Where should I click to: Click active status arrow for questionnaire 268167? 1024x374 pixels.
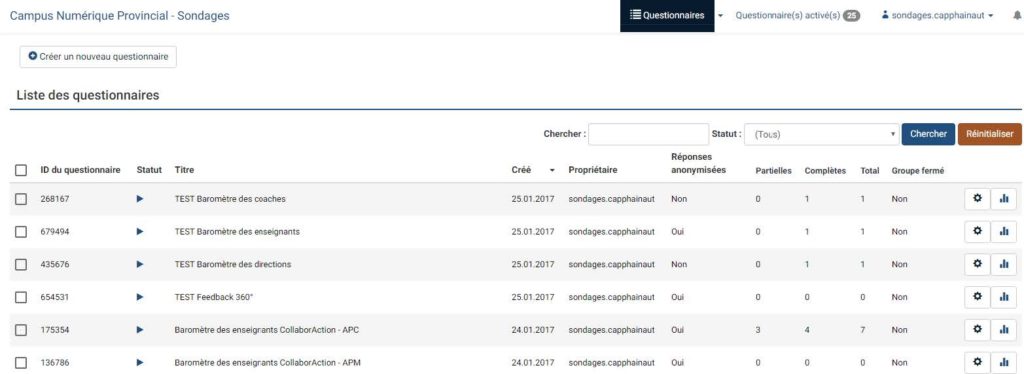[x=140, y=199]
